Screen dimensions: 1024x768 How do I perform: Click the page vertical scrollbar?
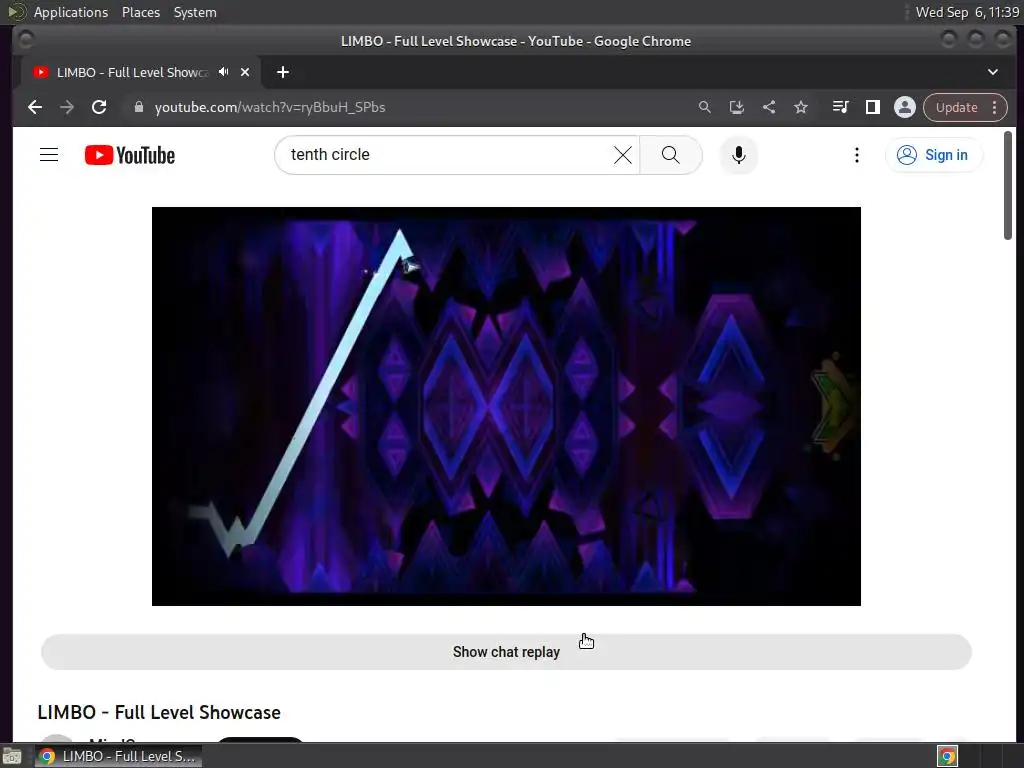(x=1008, y=185)
